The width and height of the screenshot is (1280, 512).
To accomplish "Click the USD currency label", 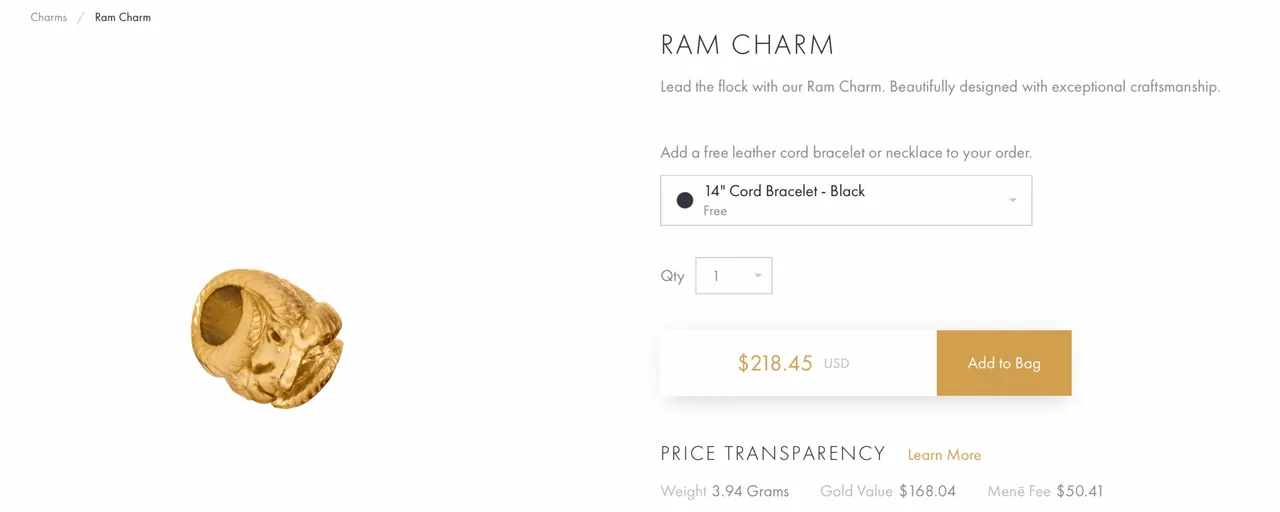I will coord(836,364).
